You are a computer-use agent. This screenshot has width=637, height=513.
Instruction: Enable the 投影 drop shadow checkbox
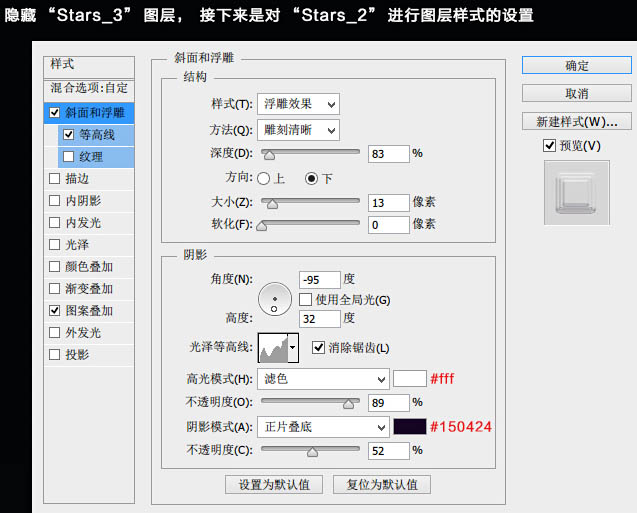point(54,355)
